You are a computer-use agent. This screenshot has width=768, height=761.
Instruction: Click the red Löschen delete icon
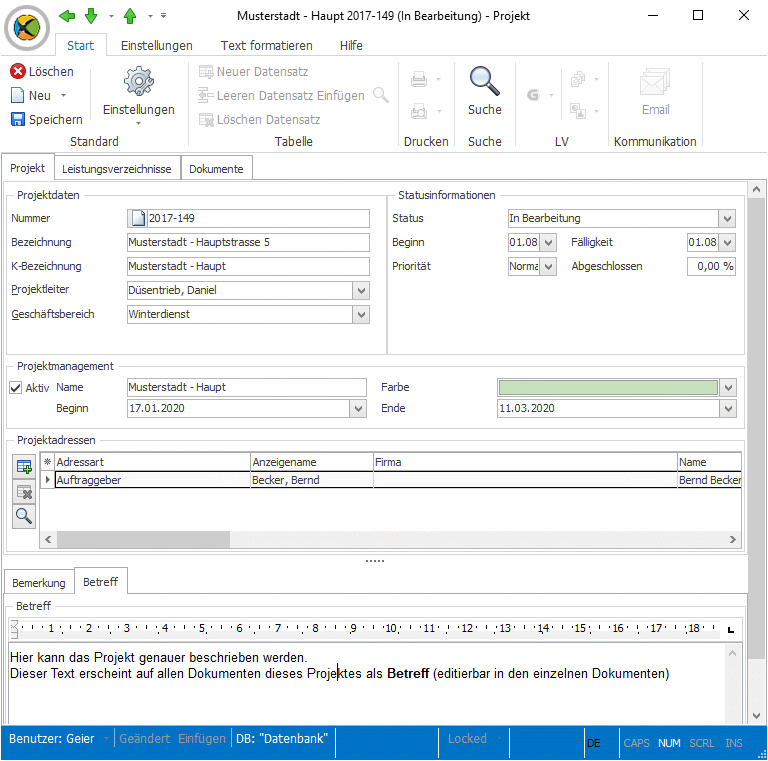18,71
